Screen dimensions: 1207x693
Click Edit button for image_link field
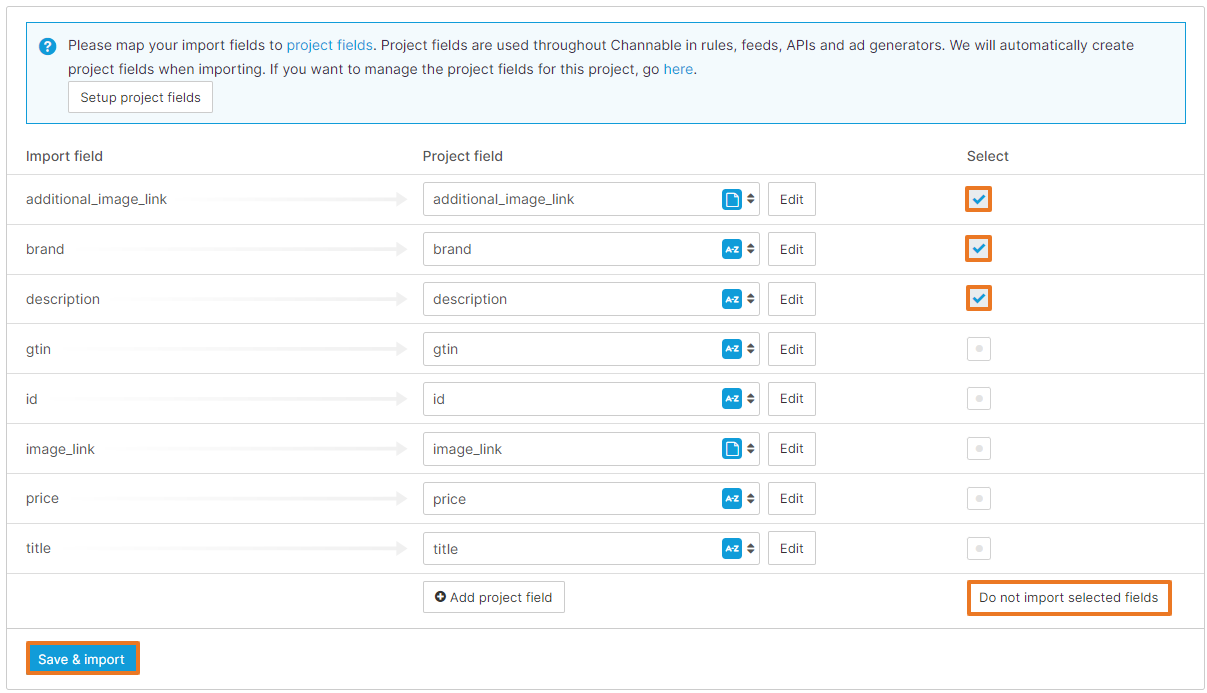point(791,449)
